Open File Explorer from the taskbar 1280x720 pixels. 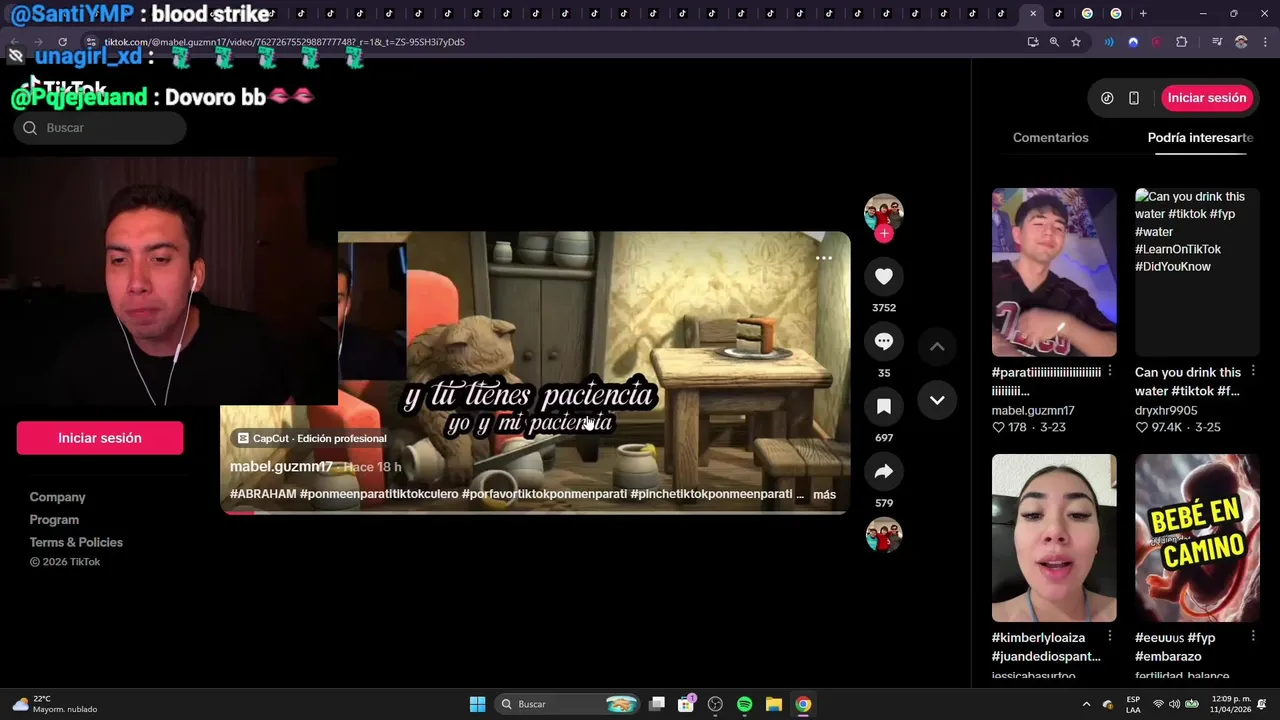click(x=774, y=704)
